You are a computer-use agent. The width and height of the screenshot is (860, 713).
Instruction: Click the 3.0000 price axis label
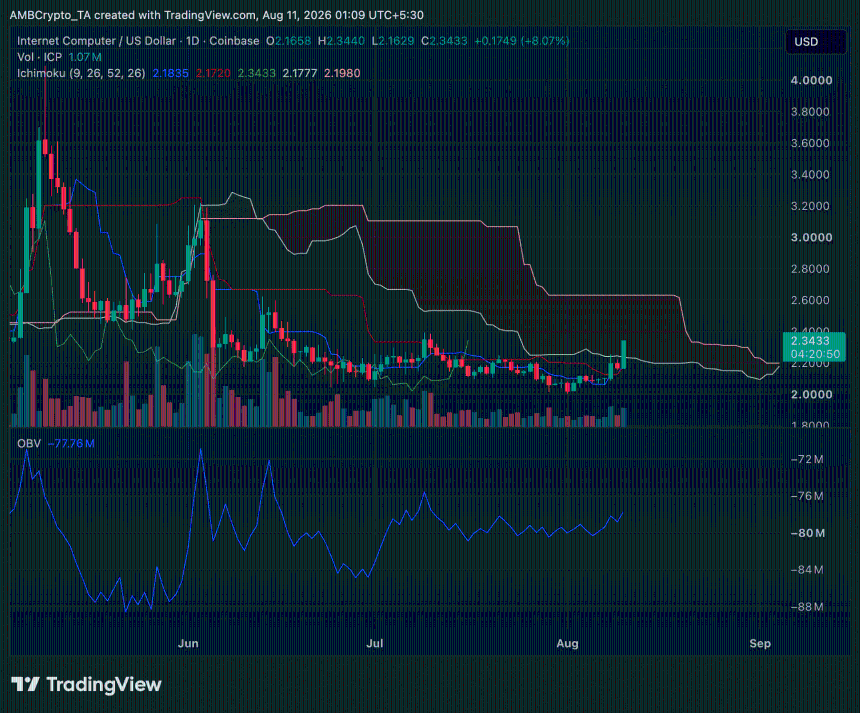point(811,237)
